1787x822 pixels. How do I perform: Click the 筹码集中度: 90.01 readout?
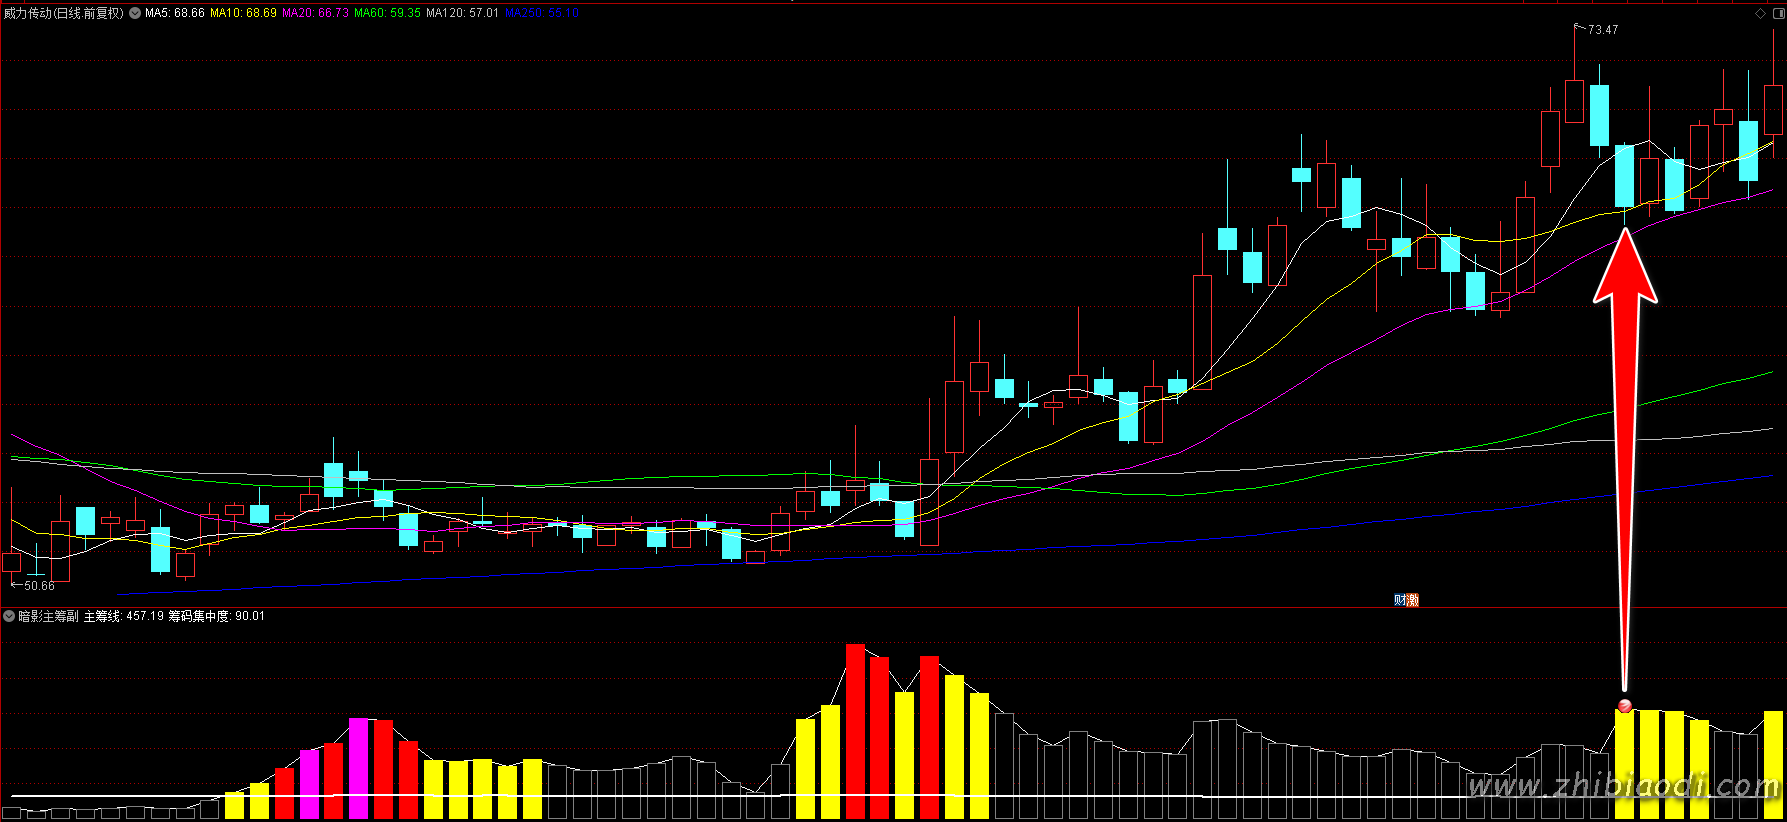pos(216,616)
